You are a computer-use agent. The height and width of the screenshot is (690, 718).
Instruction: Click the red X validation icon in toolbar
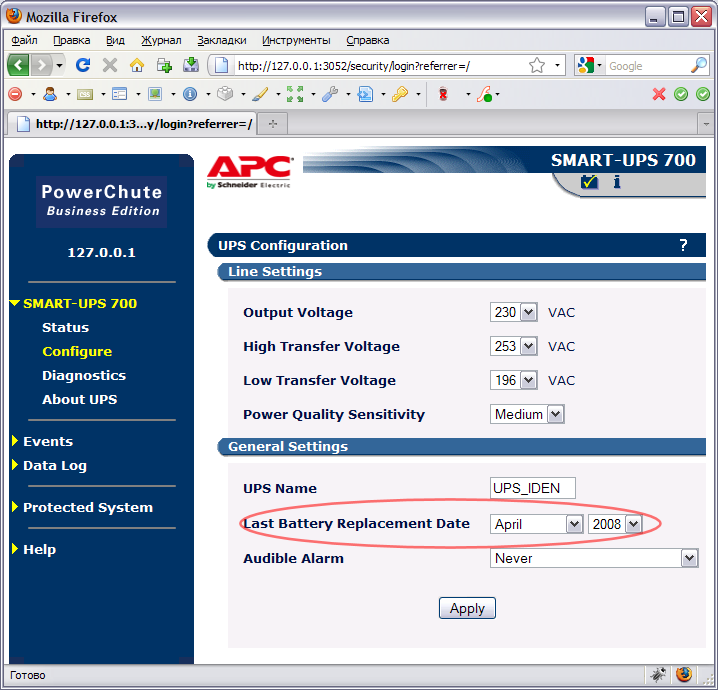659,94
